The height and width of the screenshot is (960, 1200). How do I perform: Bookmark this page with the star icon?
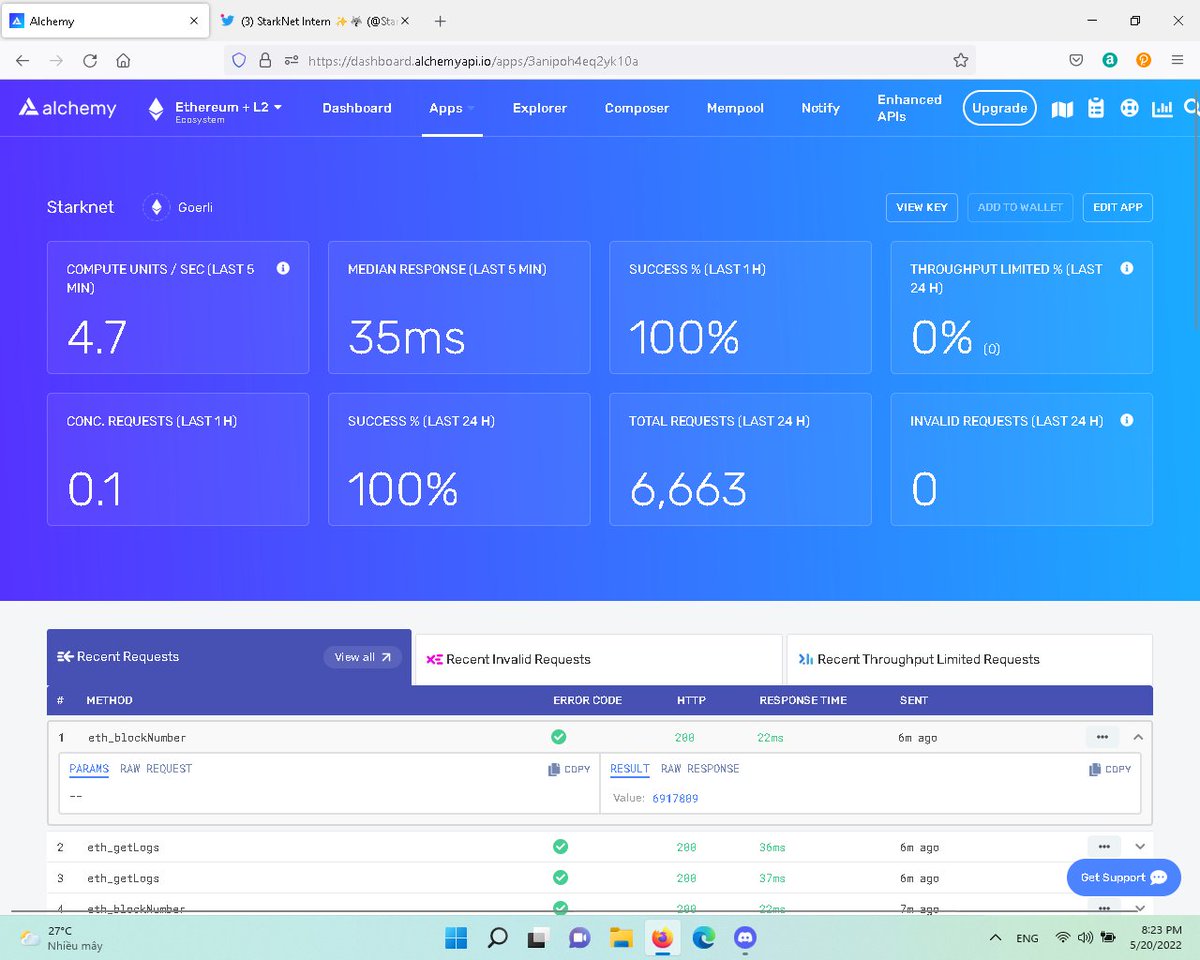pyautogui.click(x=961, y=60)
